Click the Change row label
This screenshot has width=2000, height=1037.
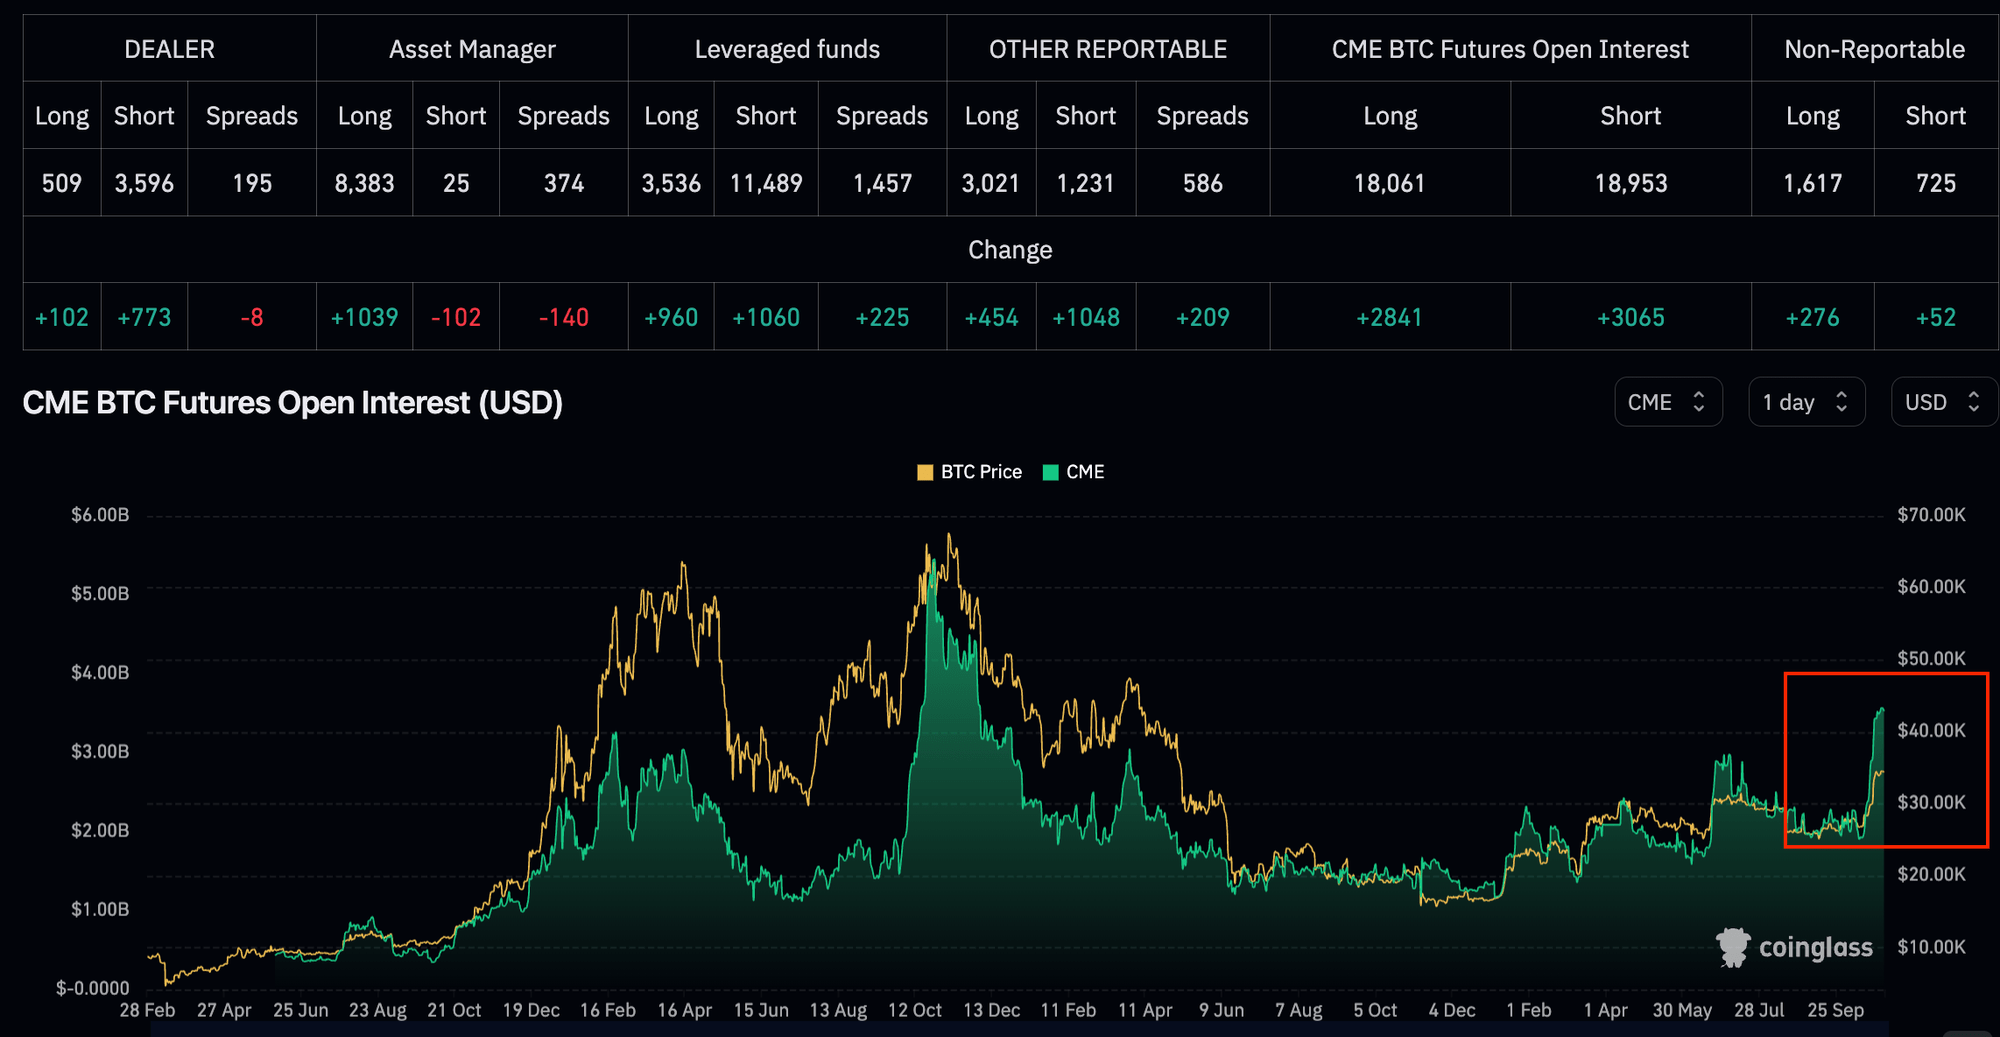coord(1010,250)
